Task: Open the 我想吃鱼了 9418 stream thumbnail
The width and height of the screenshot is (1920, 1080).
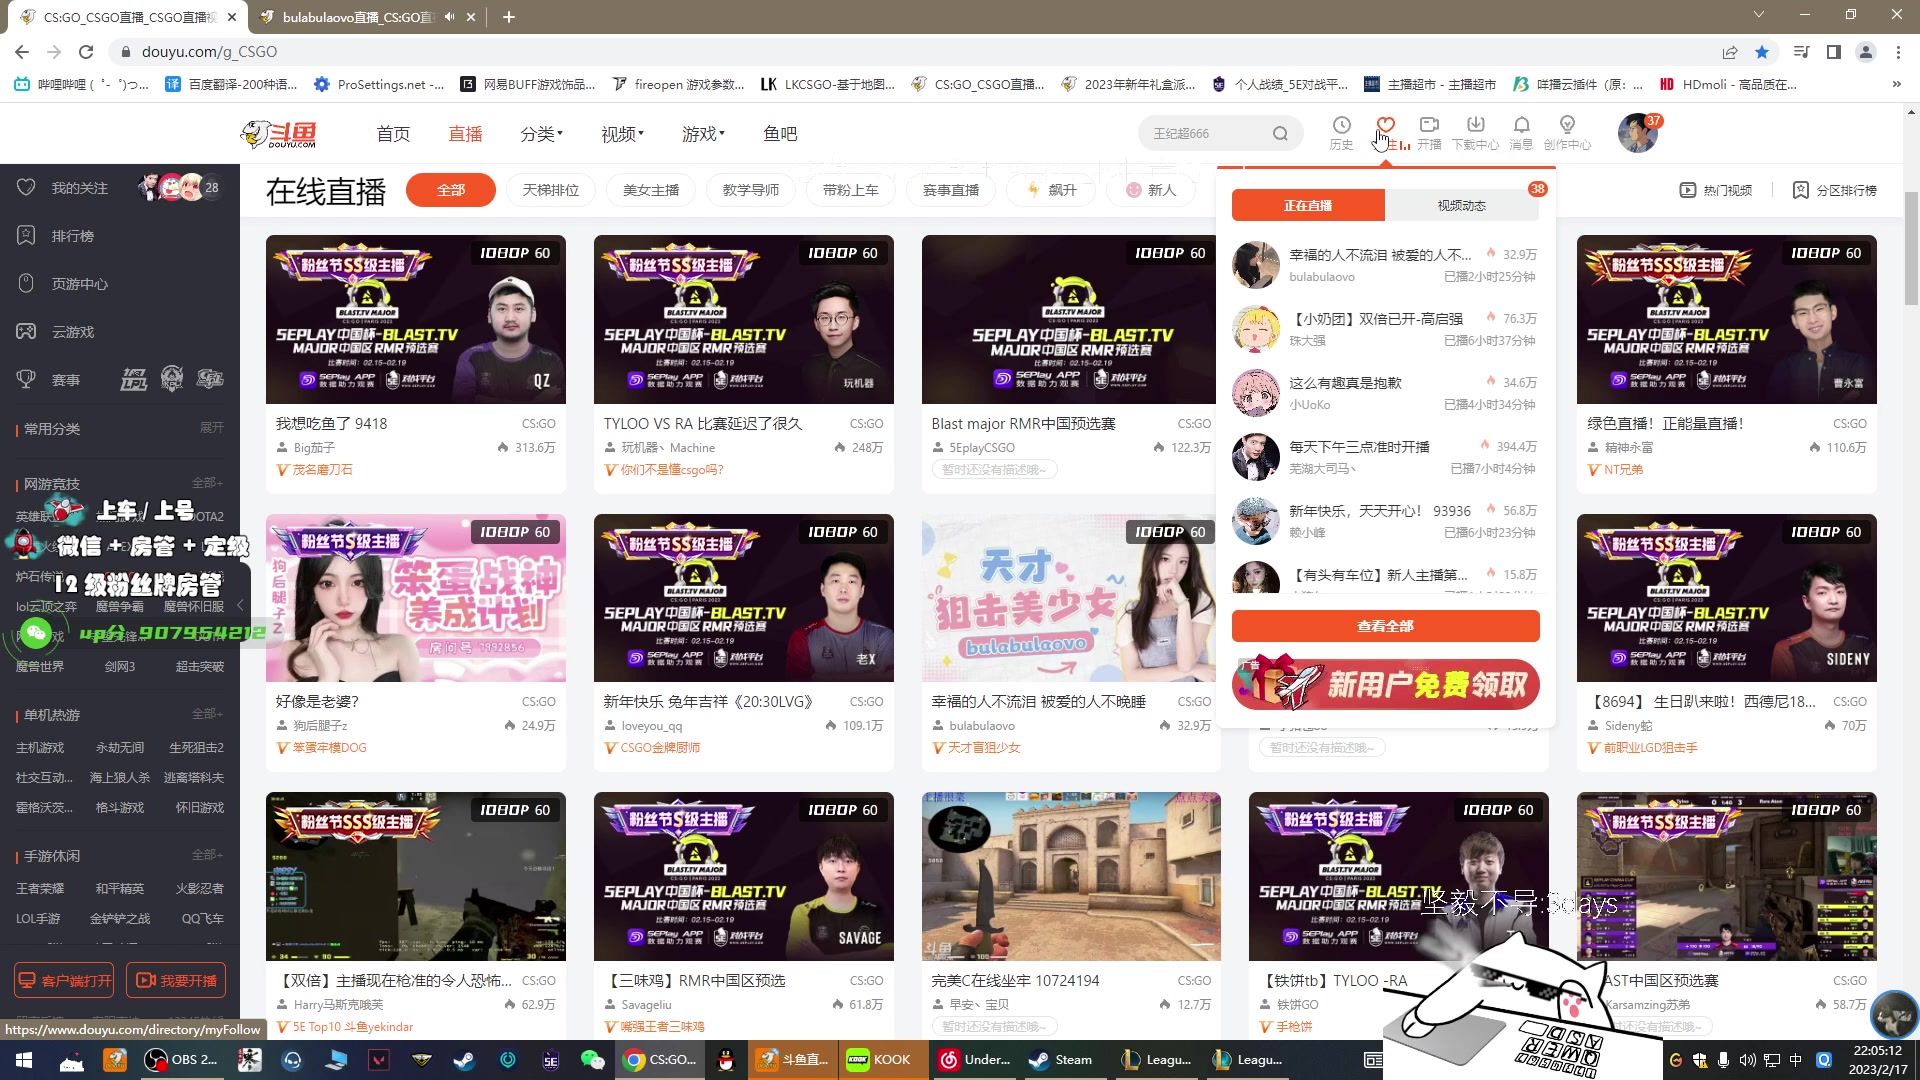Action: point(416,320)
